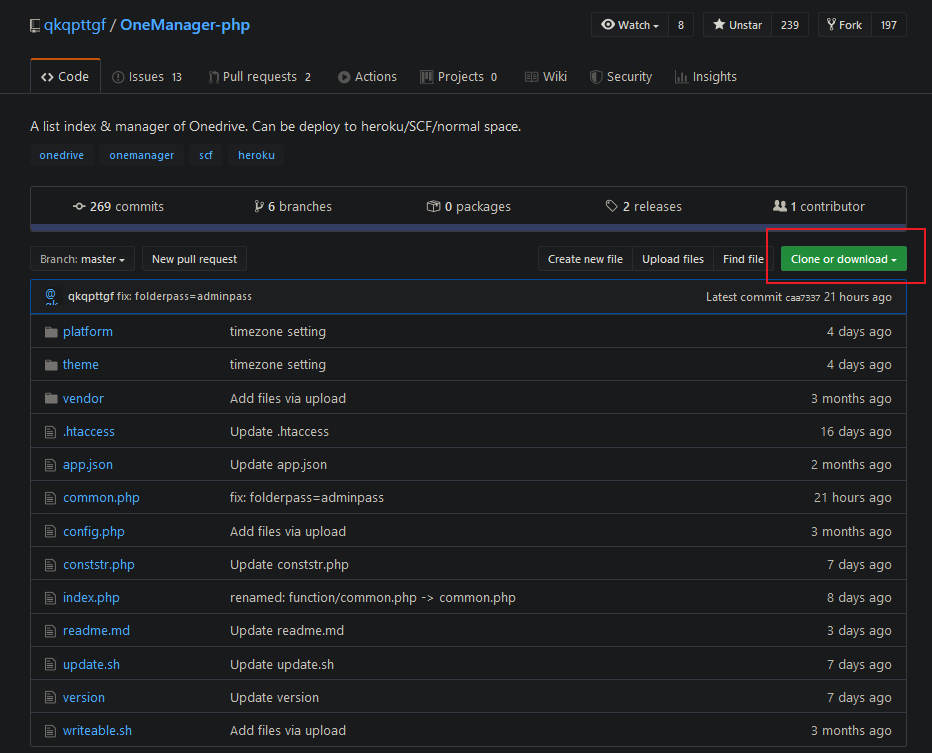Open the Wiki tab
This screenshot has height=753, width=932.
pyautogui.click(x=546, y=77)
